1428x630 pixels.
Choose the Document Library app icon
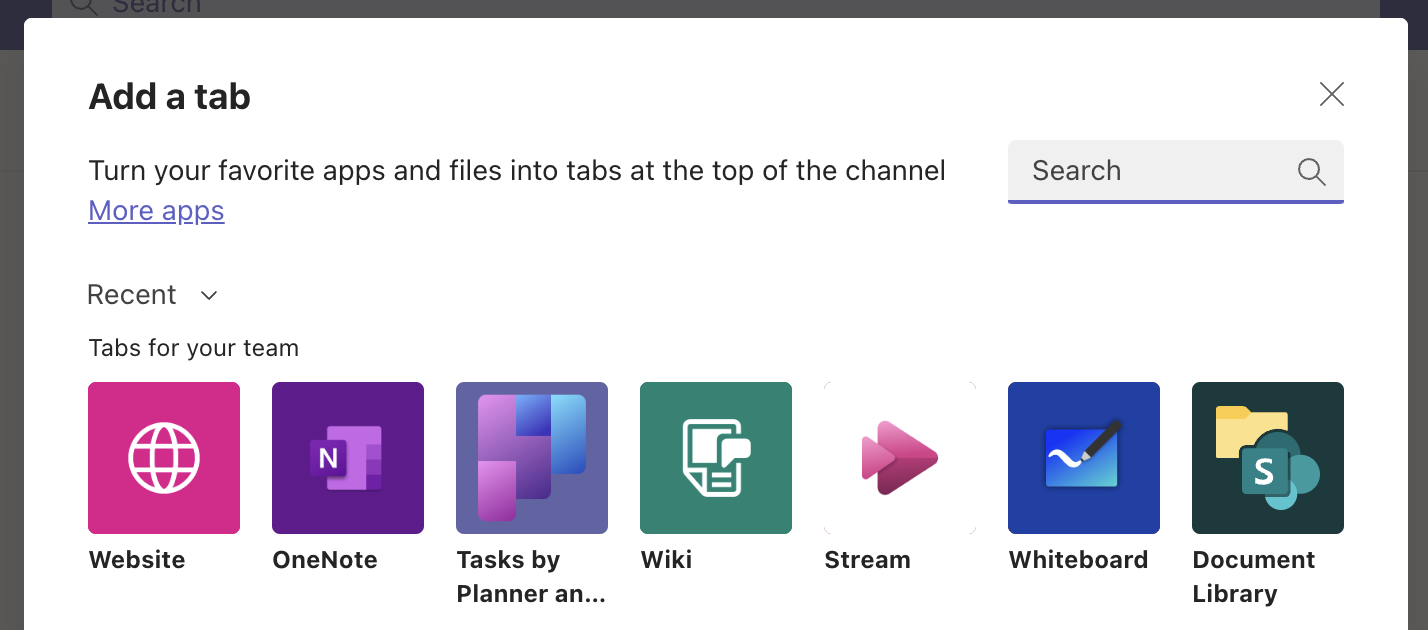[x=1268, y=458]
